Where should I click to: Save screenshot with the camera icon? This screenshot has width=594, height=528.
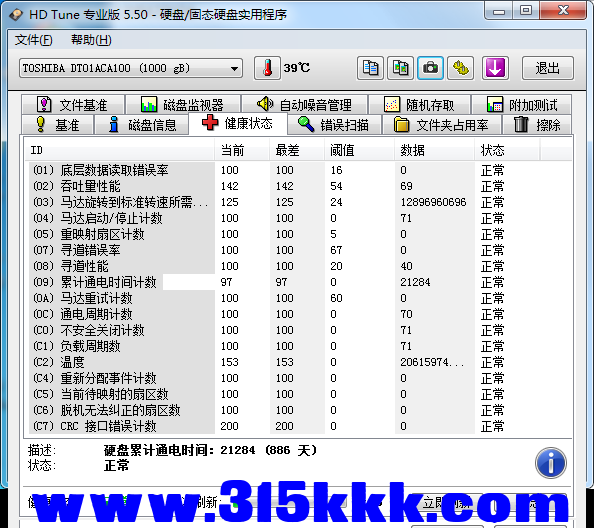coord(430,68)
